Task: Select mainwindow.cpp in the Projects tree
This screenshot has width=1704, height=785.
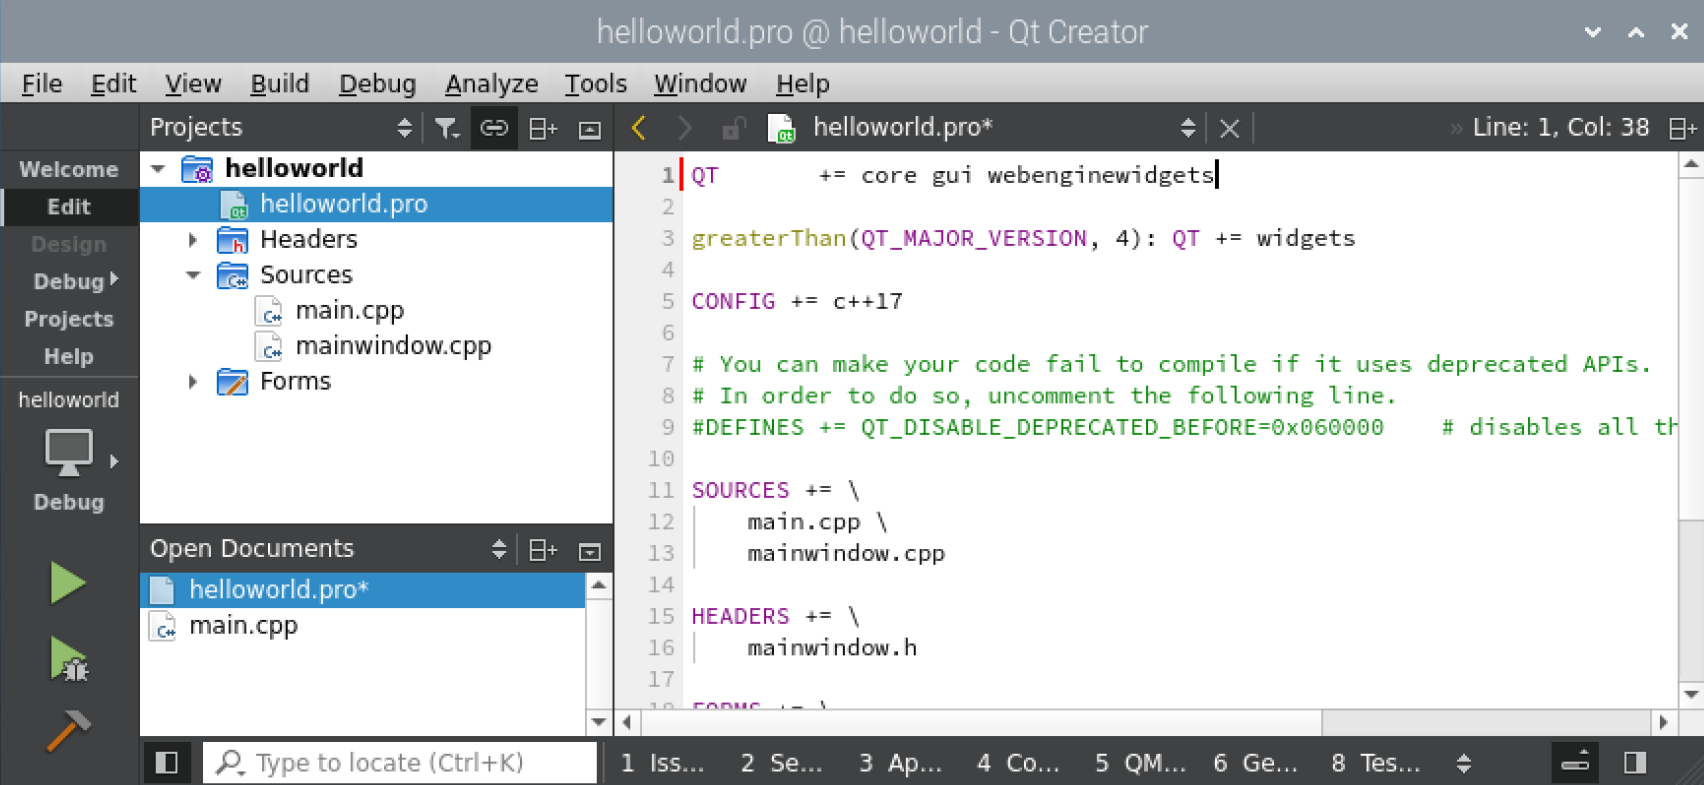Action: [393, 346]
